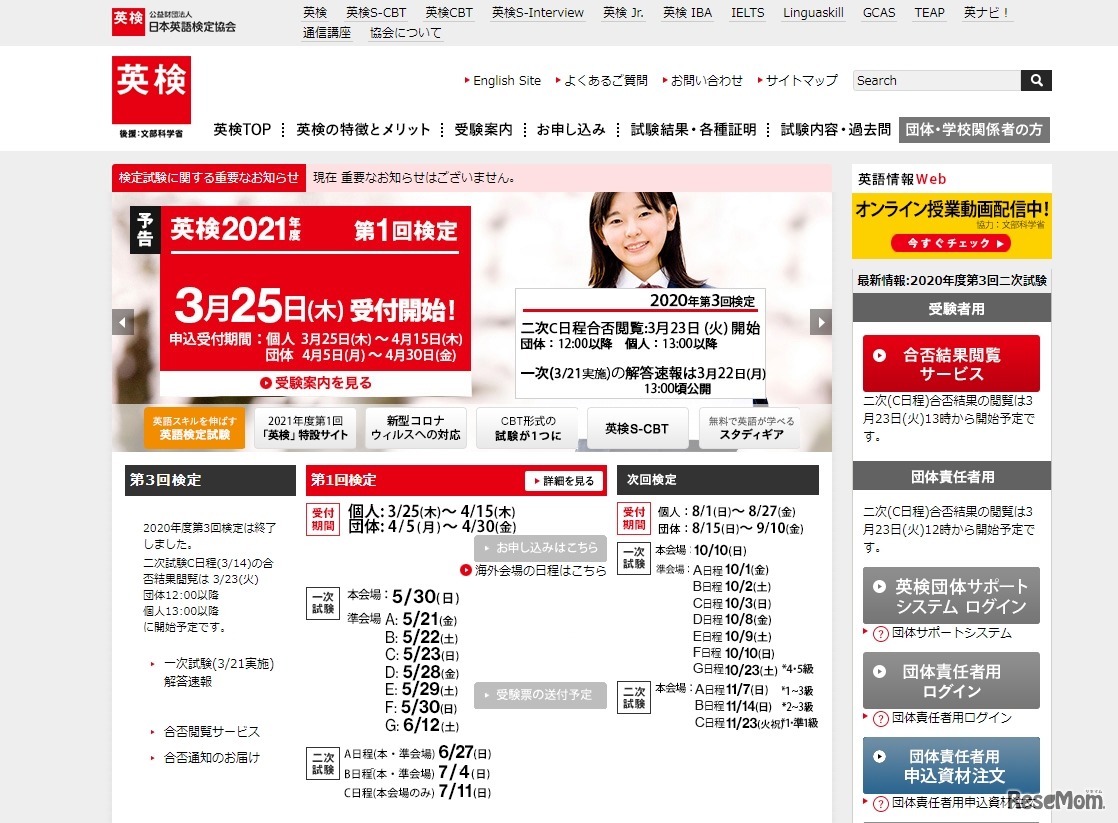Click orange 英語検定試験 thumbnail button
Image resolution: width=1118 pixels, height=823 pixels.
(195, 428)
